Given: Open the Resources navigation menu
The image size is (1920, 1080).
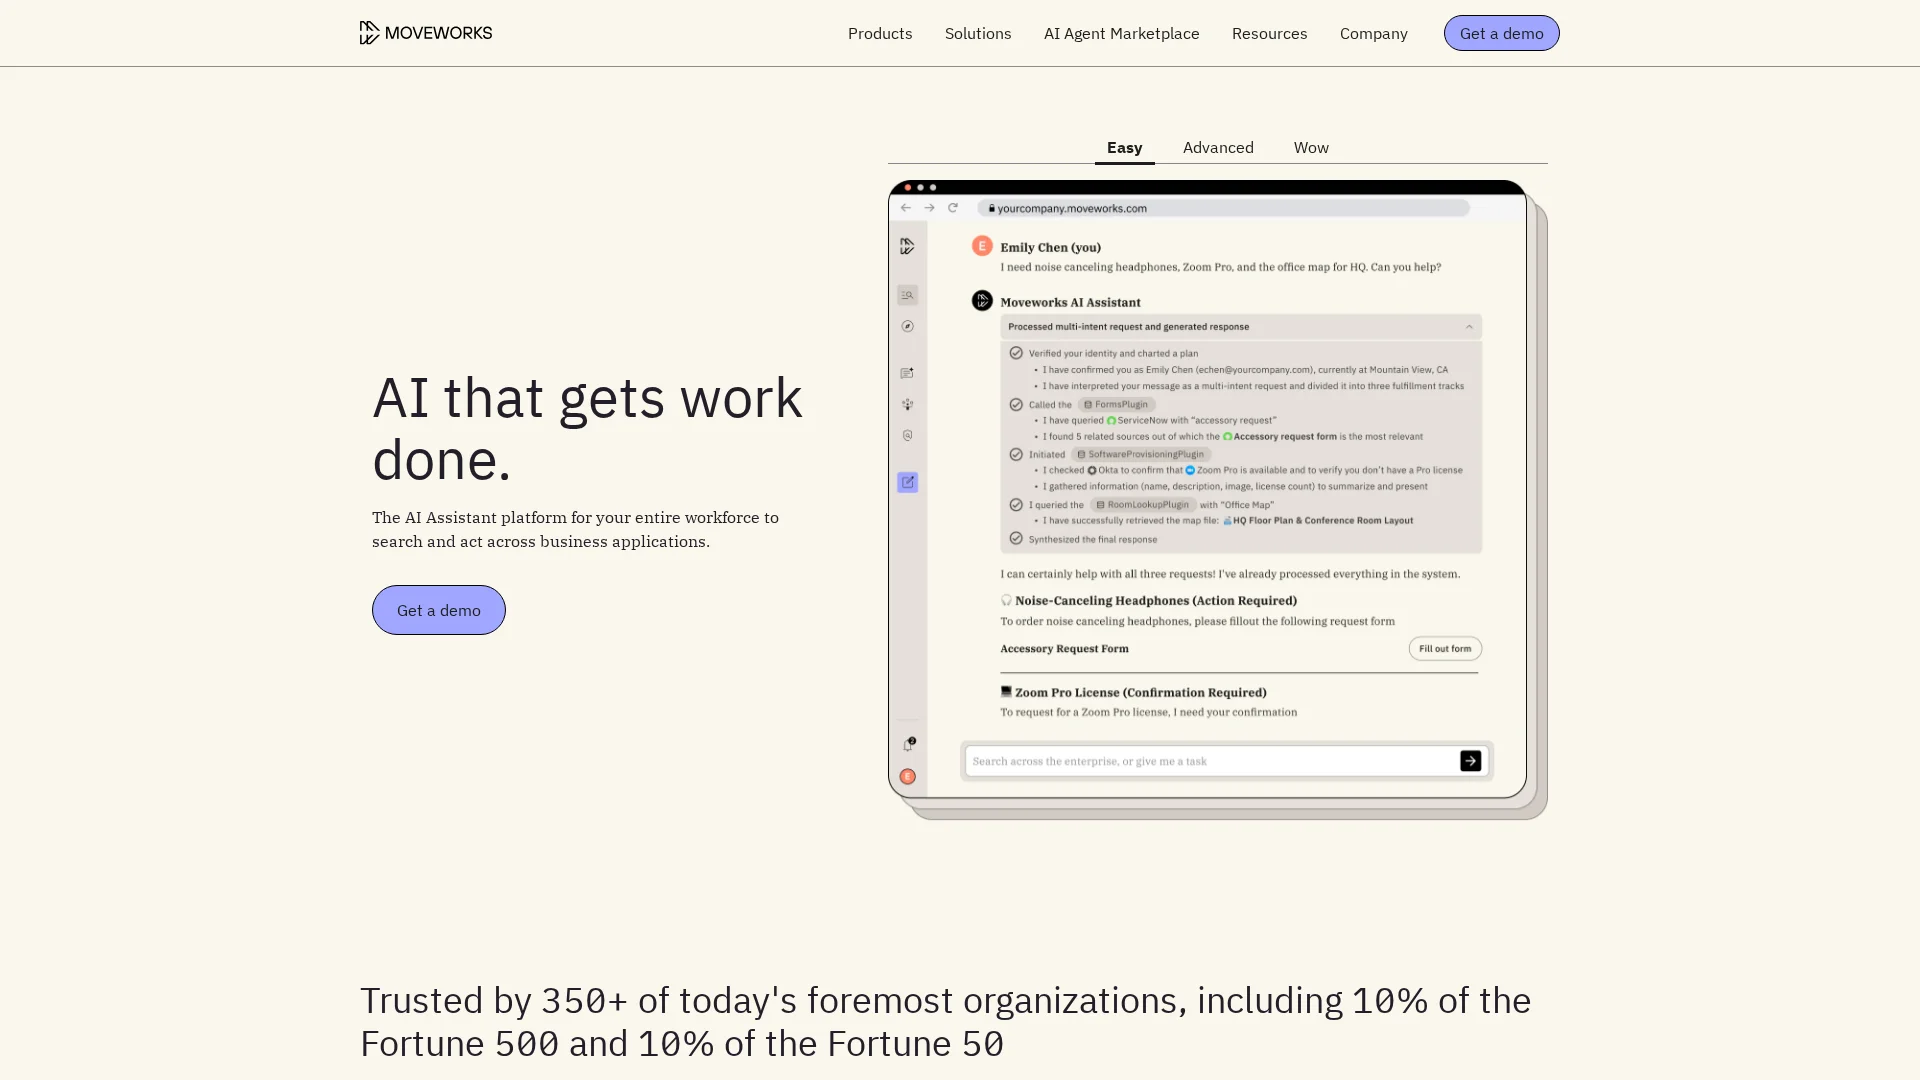Looking at the screenshot, I should [1269, 33].
